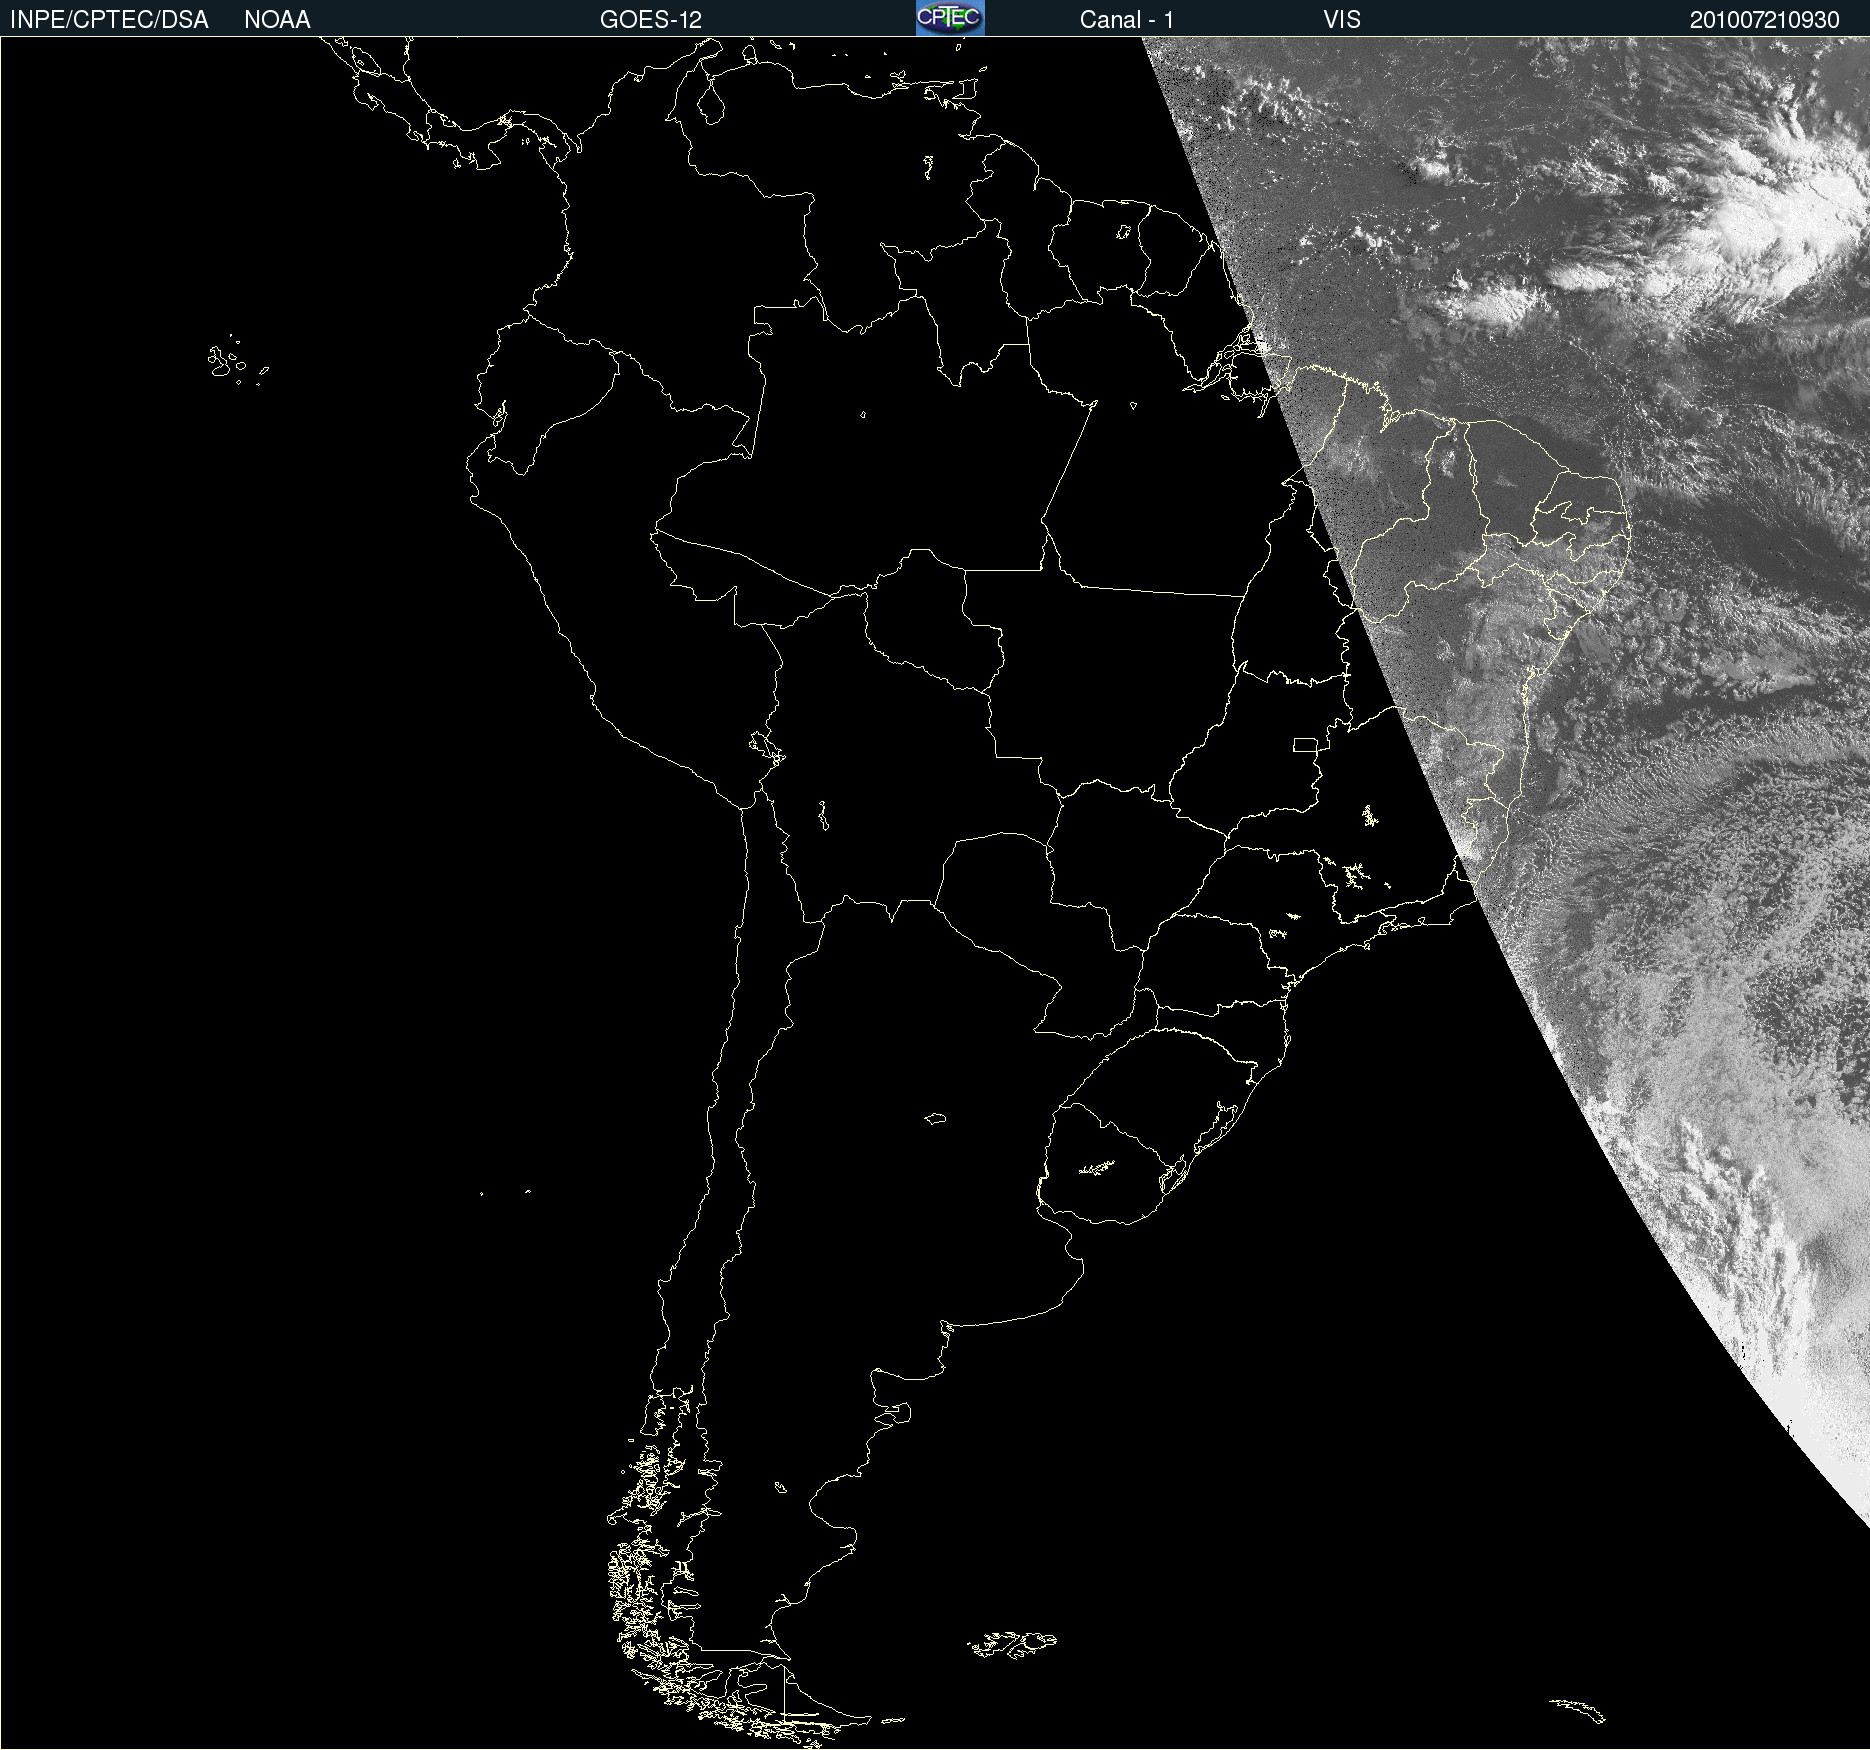The height and width of the screenshot is (1750, 1870).
Task: Click the VIS channel label
Action: click(x=1342, y=20)
